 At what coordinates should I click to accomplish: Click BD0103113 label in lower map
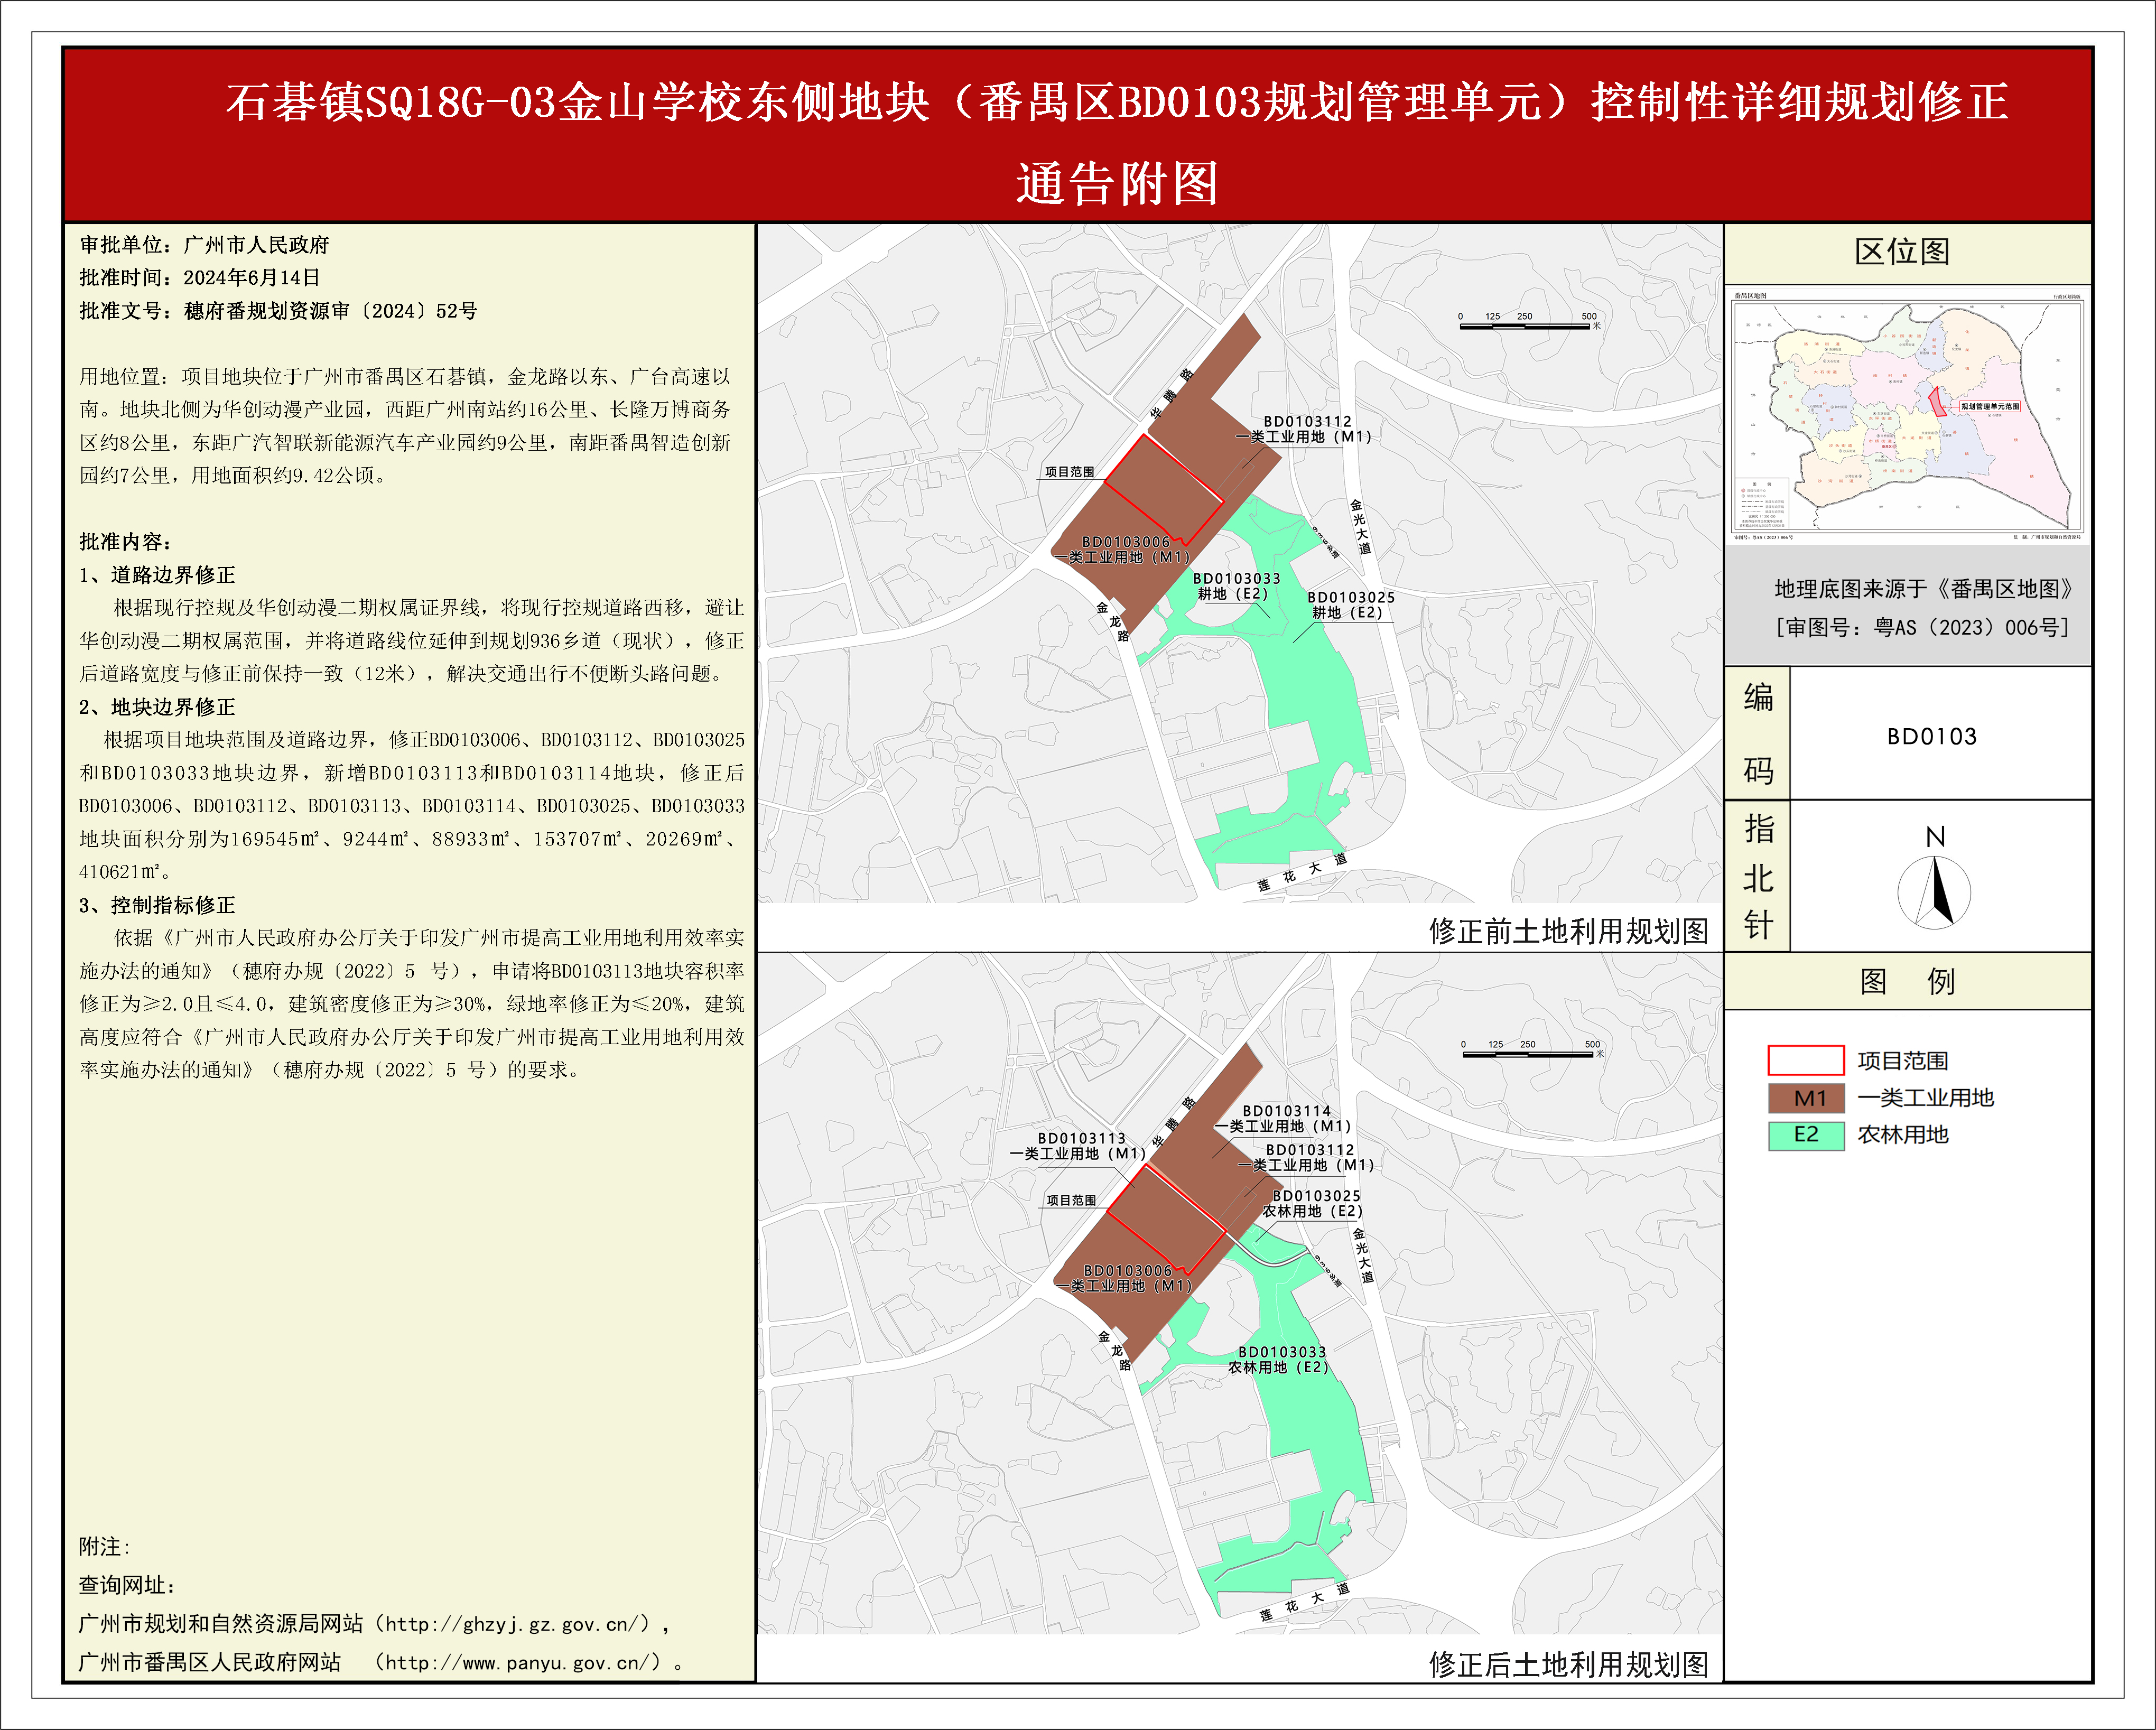point(1081,1138)
